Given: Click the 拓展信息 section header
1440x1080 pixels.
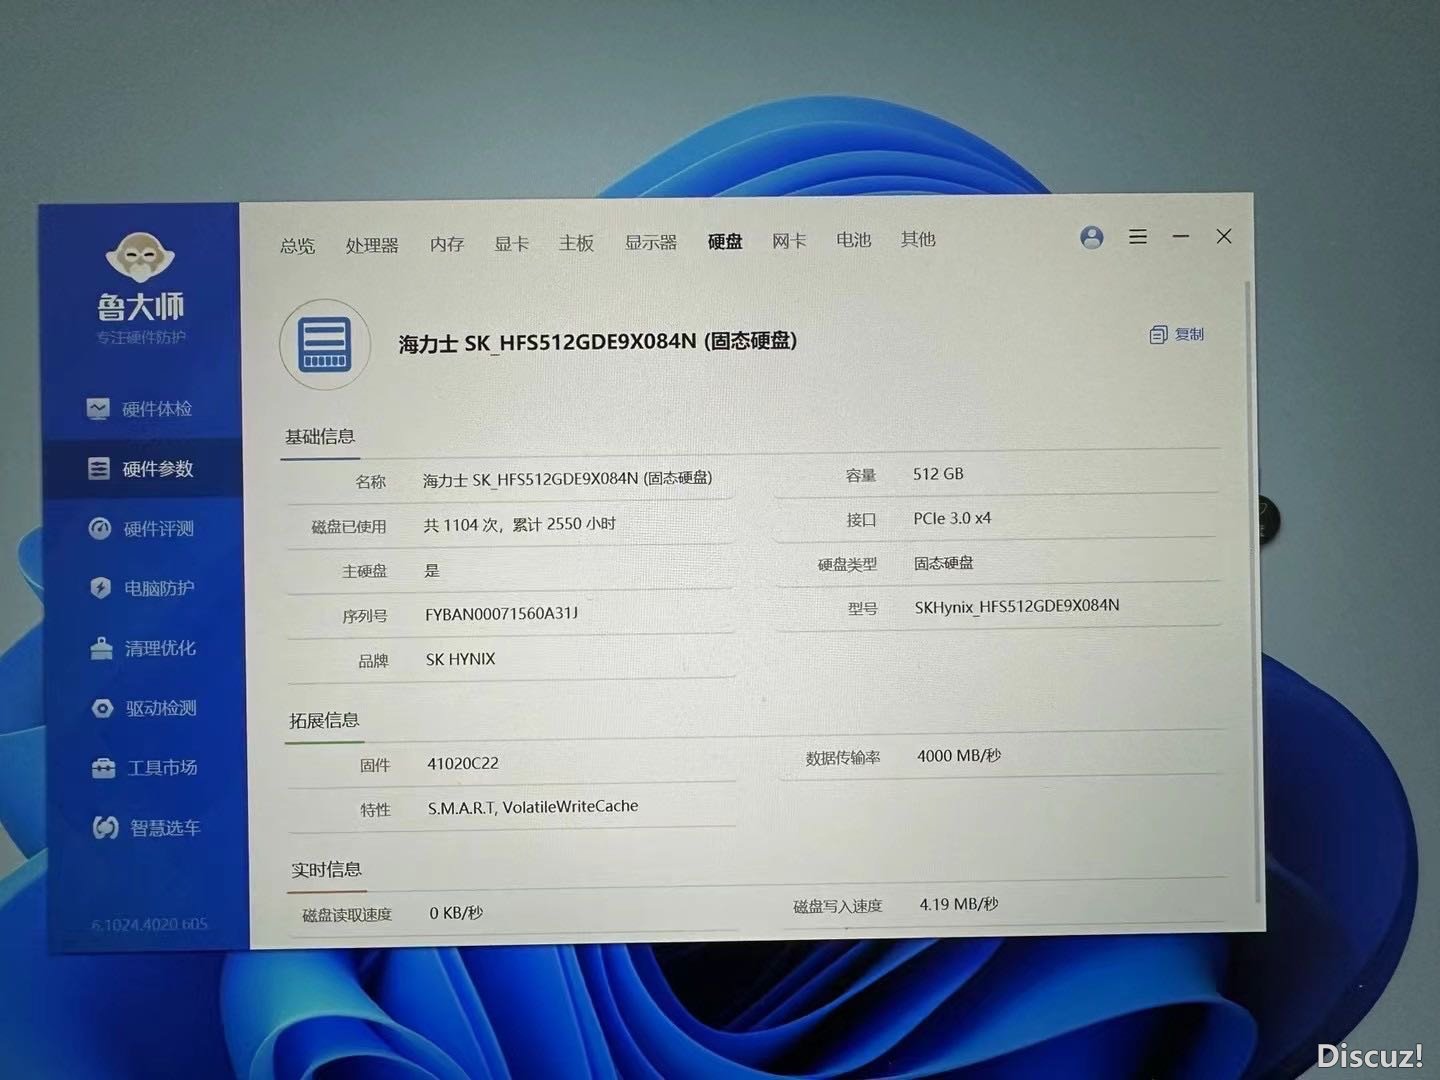Looking at the screenshot, I should point(324,720).
